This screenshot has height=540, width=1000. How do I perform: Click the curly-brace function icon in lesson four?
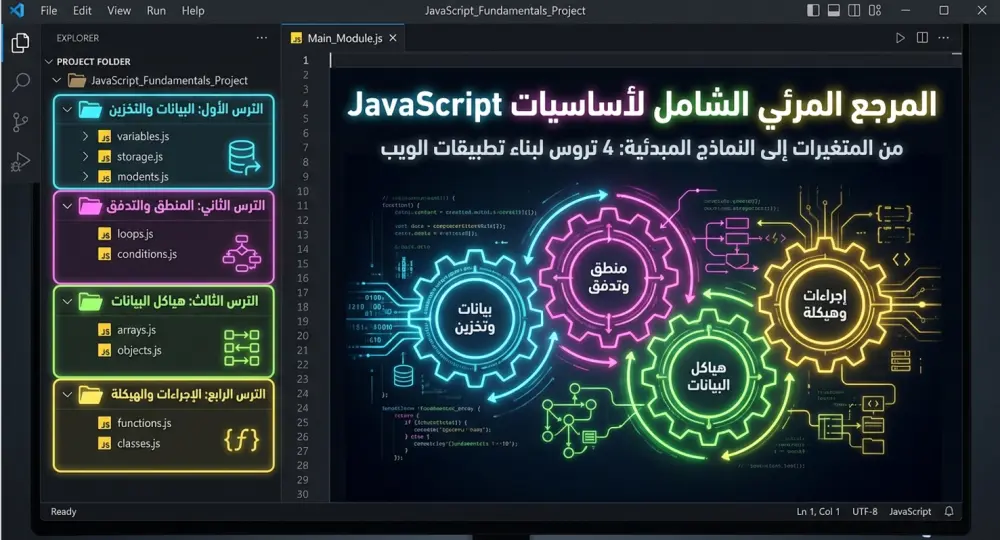pos(242,439)
